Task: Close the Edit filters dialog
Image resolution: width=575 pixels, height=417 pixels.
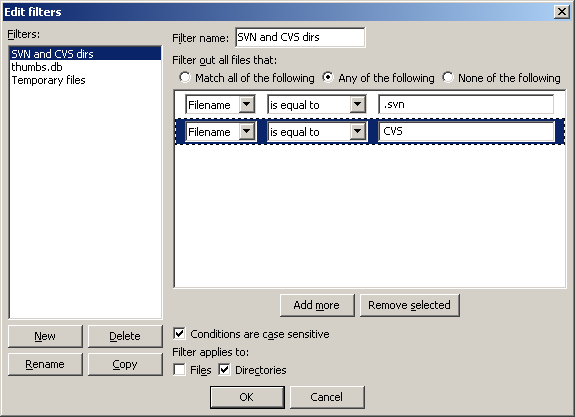Action: [x=562, y=12]
